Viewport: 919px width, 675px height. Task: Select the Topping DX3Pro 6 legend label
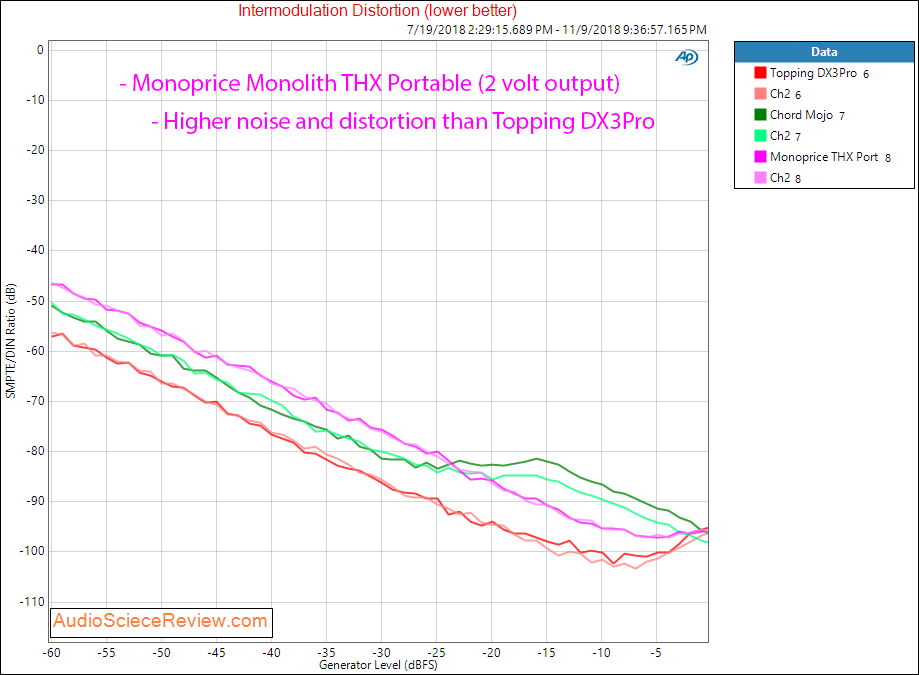pos(819,73)
